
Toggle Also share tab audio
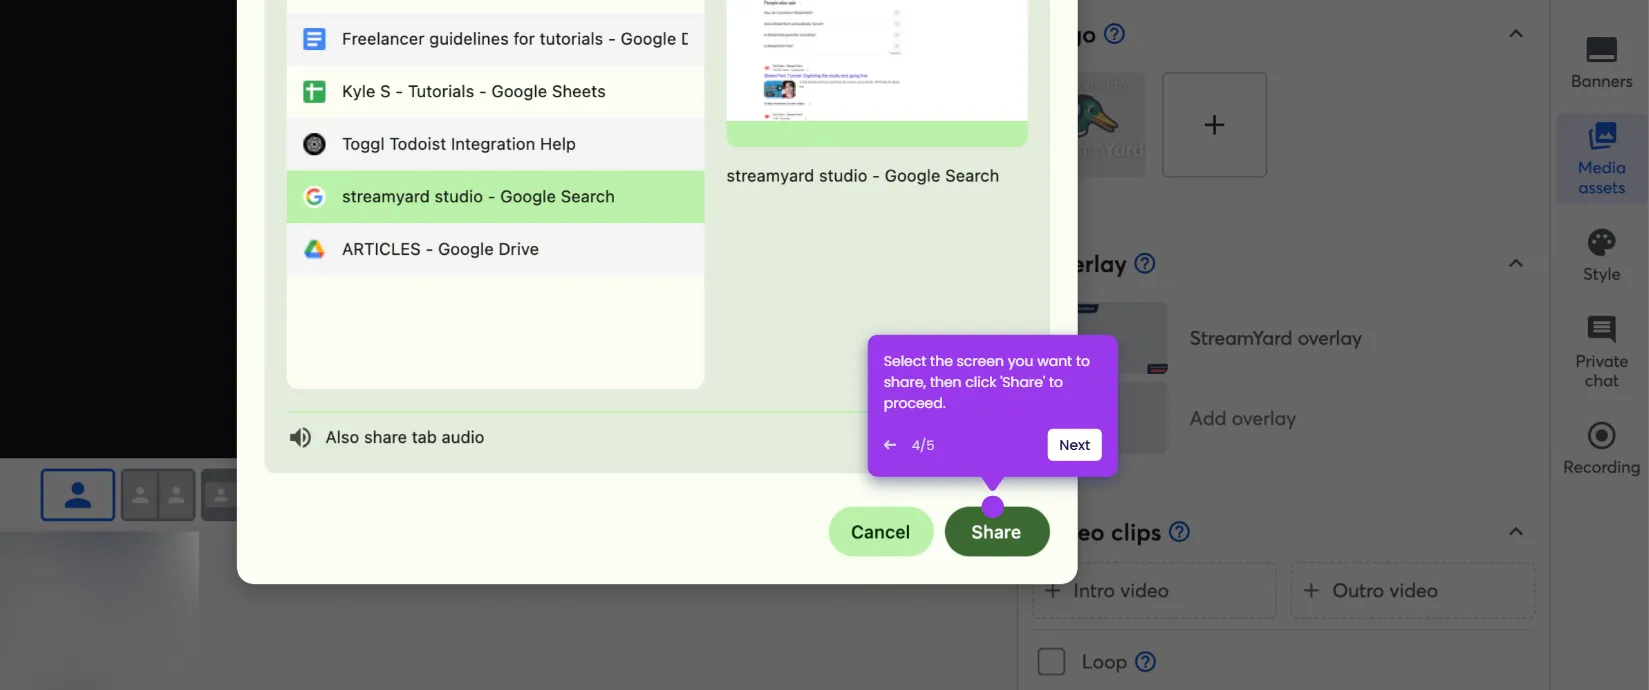click(x=404, y=437)
